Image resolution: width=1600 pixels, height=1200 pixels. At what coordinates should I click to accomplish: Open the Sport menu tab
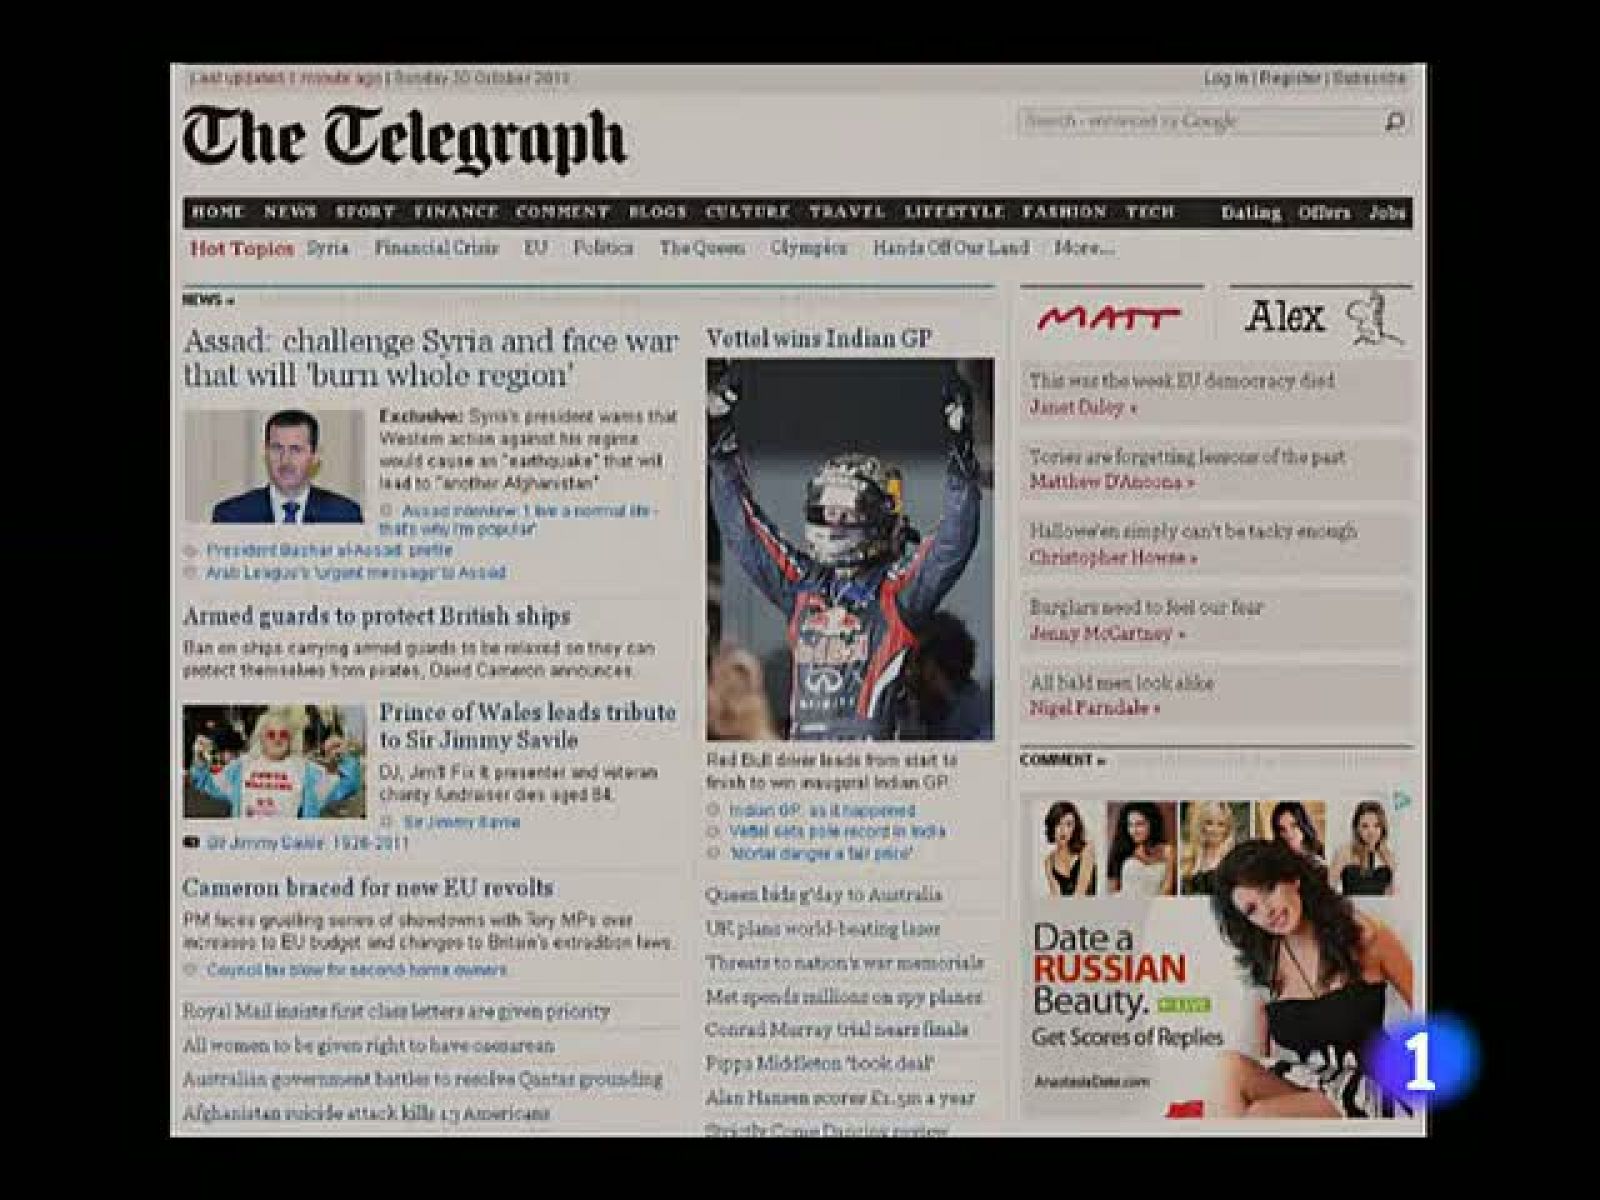(x=365, y=212)
